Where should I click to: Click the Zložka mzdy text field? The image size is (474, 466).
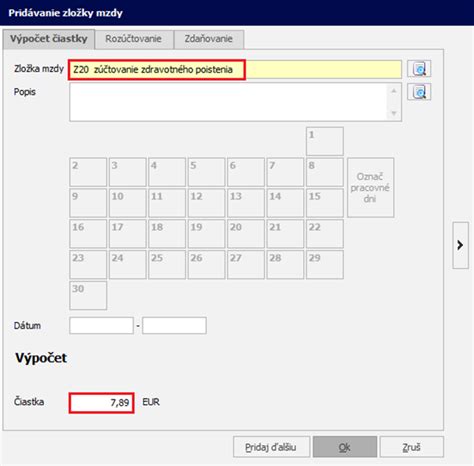pos(235,70)
